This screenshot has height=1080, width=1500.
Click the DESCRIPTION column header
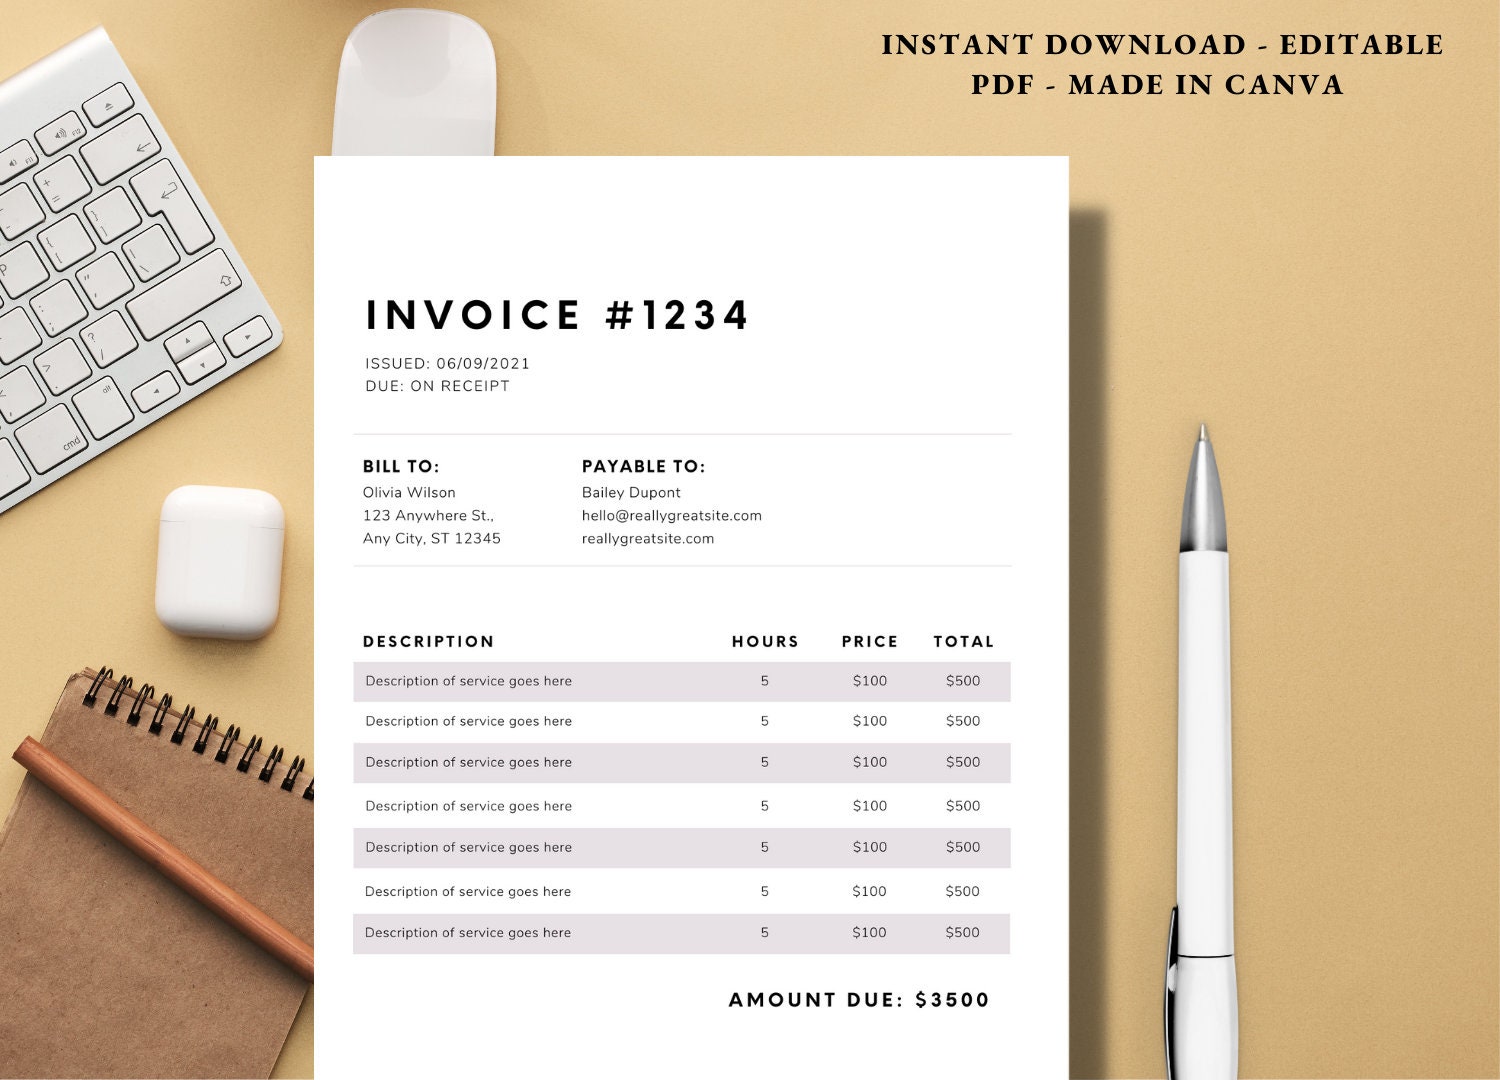(430, 641)
